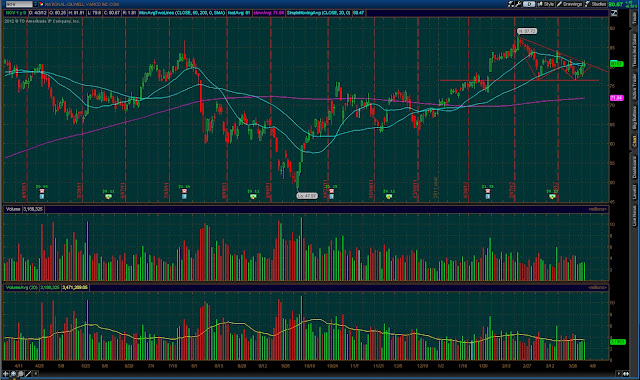The width and height of the screenshot is (640, 380).
Task: Click the zoom magnifier tool at bottom left
Action: pos(20,373)
